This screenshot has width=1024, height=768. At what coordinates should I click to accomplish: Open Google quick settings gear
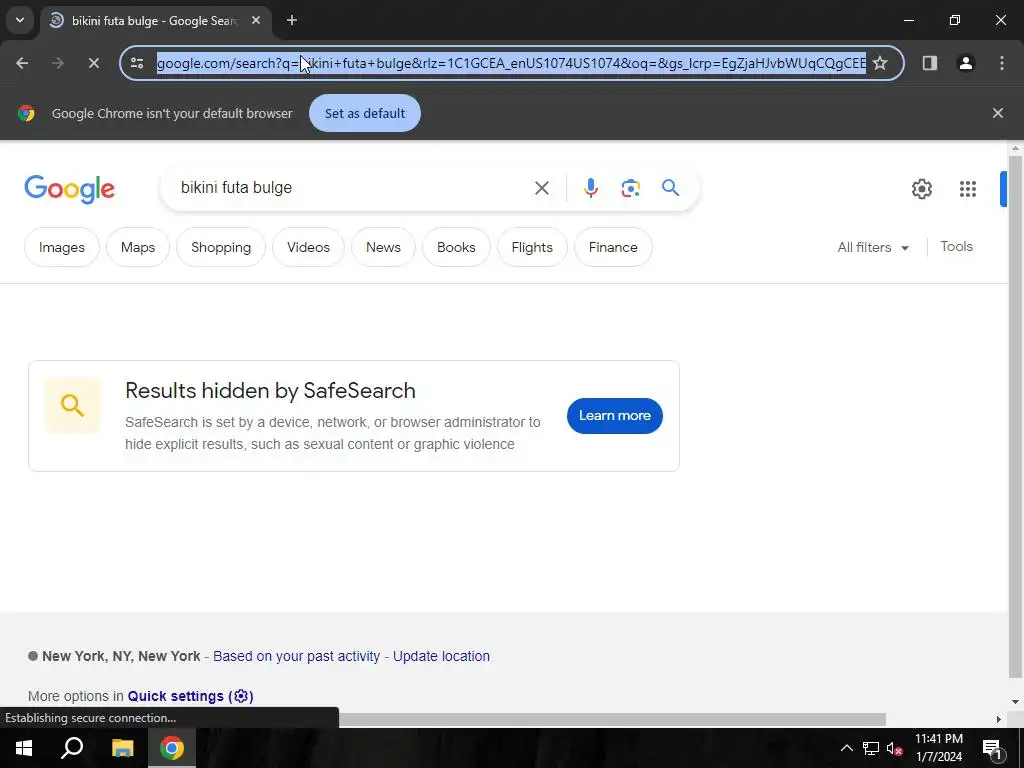[921, 189]
